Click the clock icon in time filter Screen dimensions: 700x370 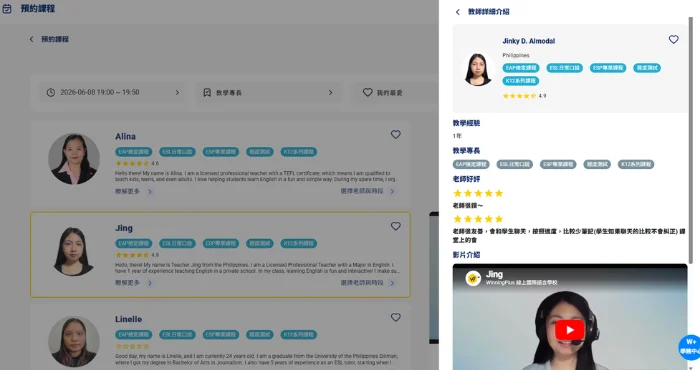coord(51,92)
